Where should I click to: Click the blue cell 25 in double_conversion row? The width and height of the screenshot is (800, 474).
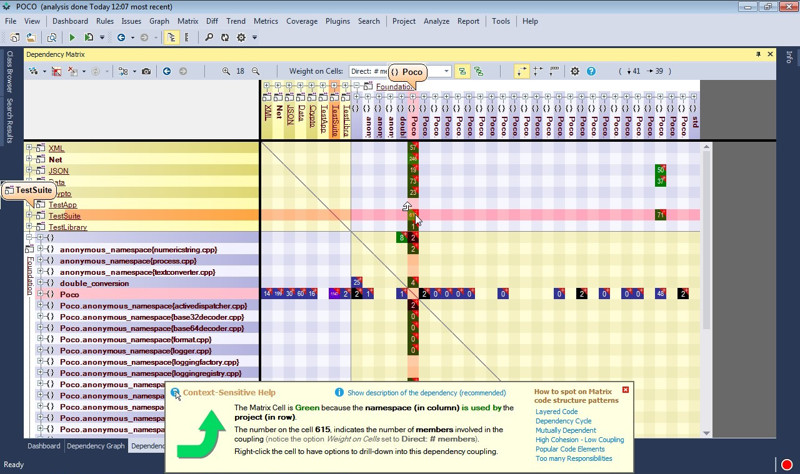357,282
